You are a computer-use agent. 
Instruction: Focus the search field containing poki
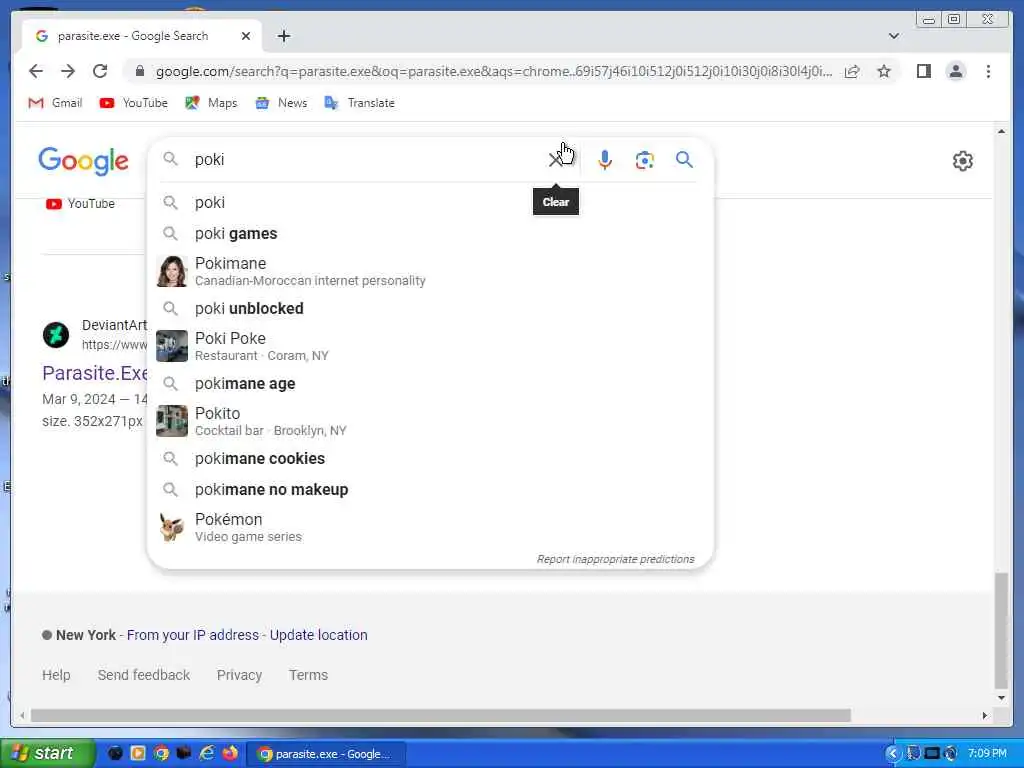tap(366, 159)
